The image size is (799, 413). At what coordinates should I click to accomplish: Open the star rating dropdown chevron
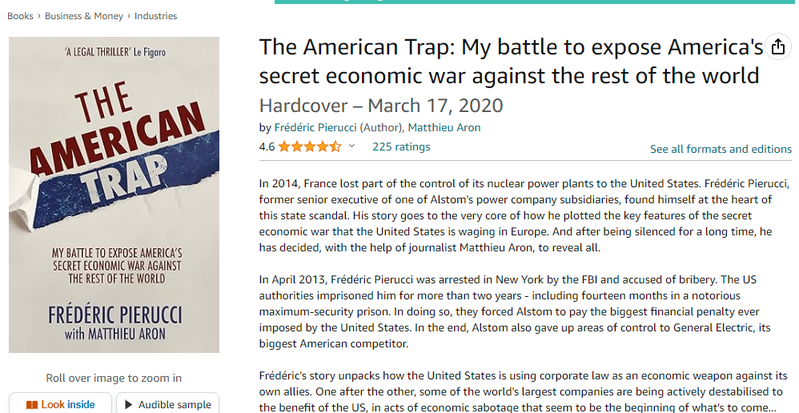pos(351,147)
